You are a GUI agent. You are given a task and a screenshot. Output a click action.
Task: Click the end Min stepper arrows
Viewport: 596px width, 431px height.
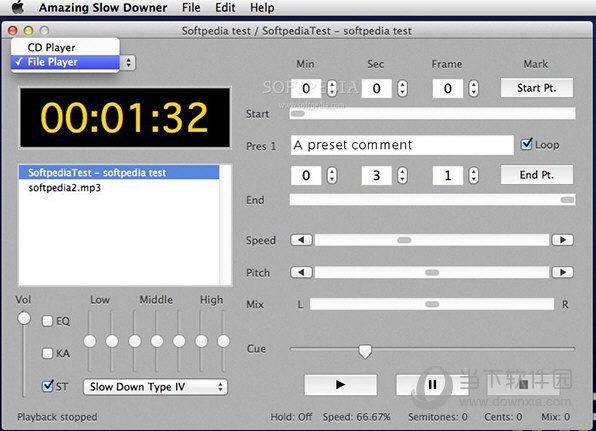pos(332,175)
